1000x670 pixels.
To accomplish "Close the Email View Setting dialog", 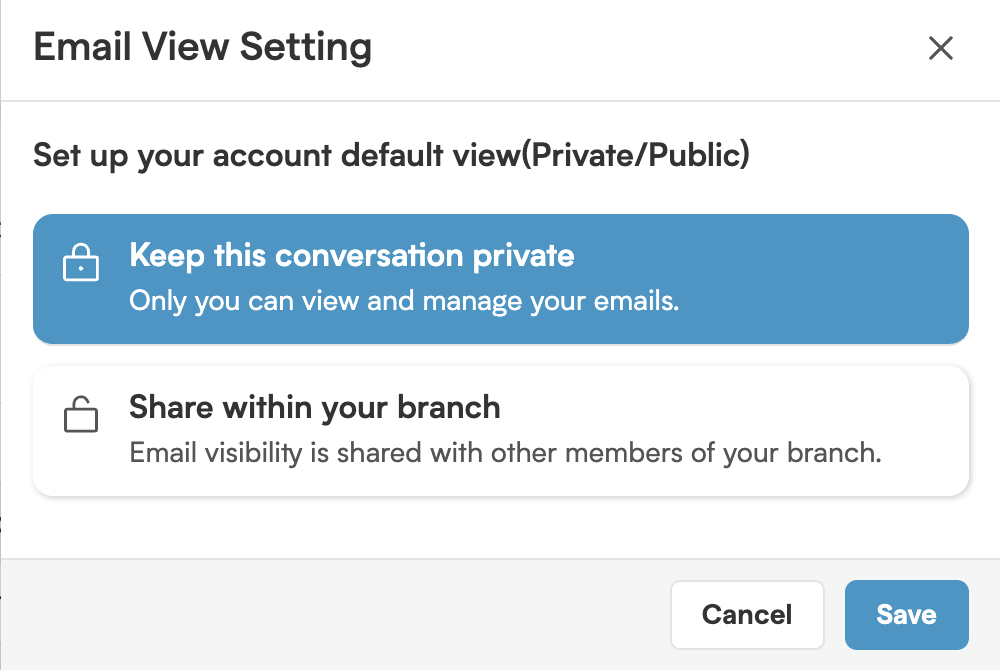I will (940, 48).
